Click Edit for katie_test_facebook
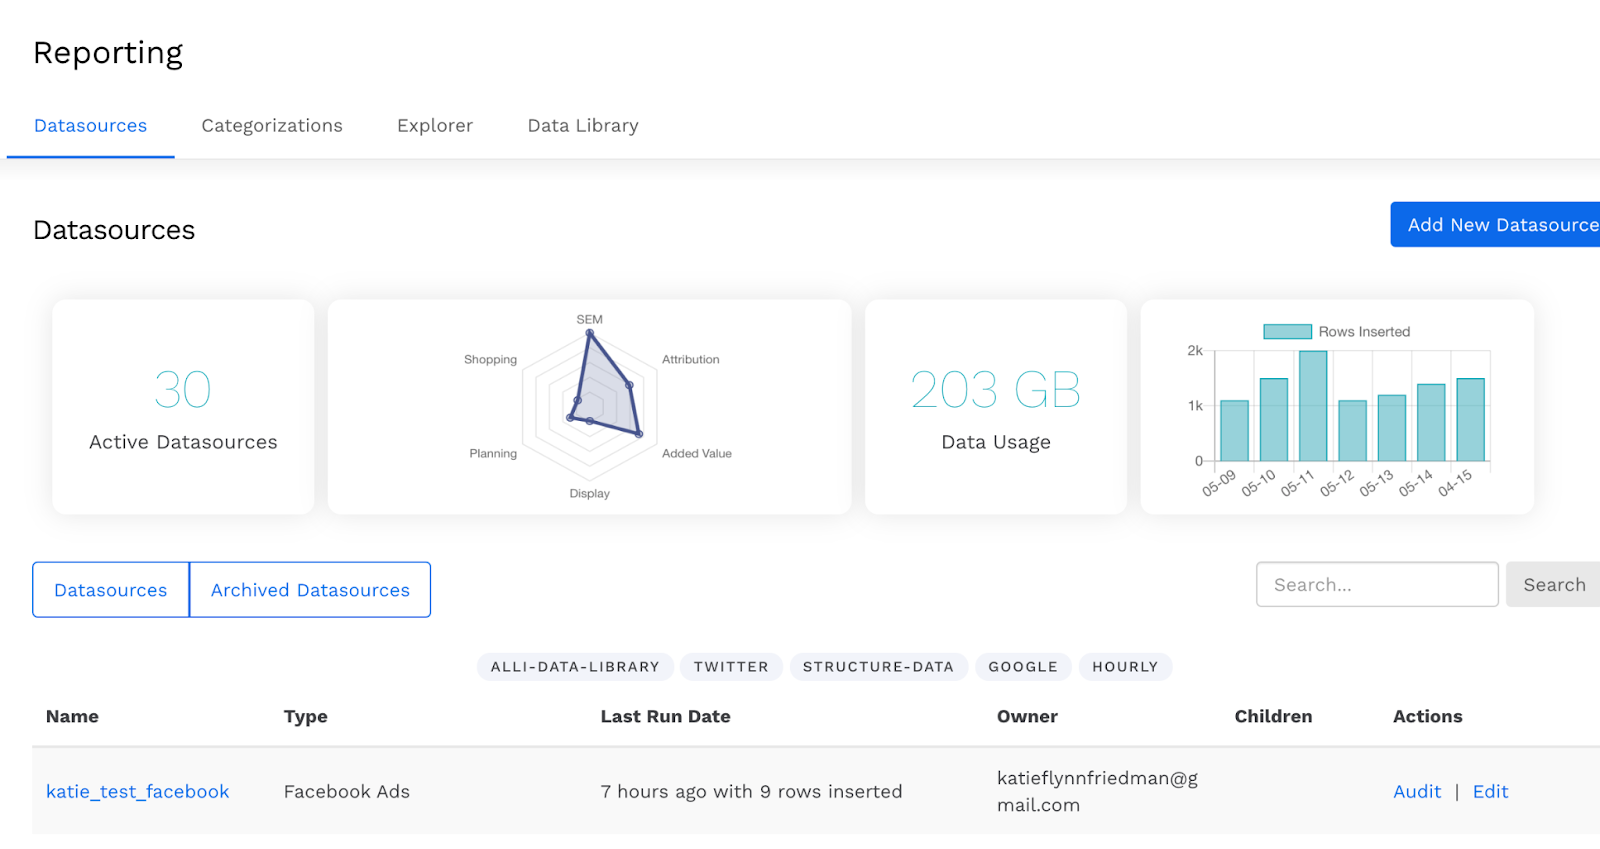The width and height of the screenshot is (1600, 849). point(1490,792)
